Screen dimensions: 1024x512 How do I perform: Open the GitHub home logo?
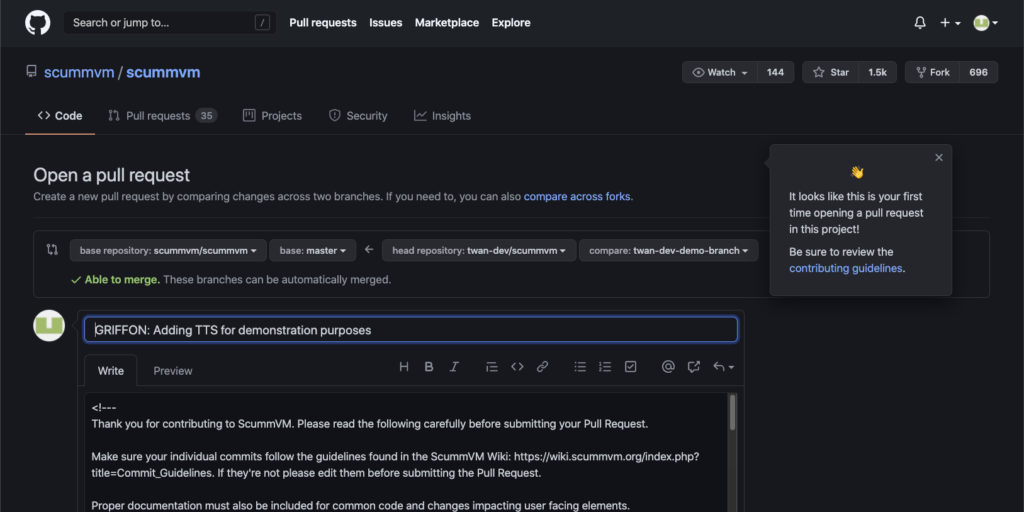pos(37,23)
